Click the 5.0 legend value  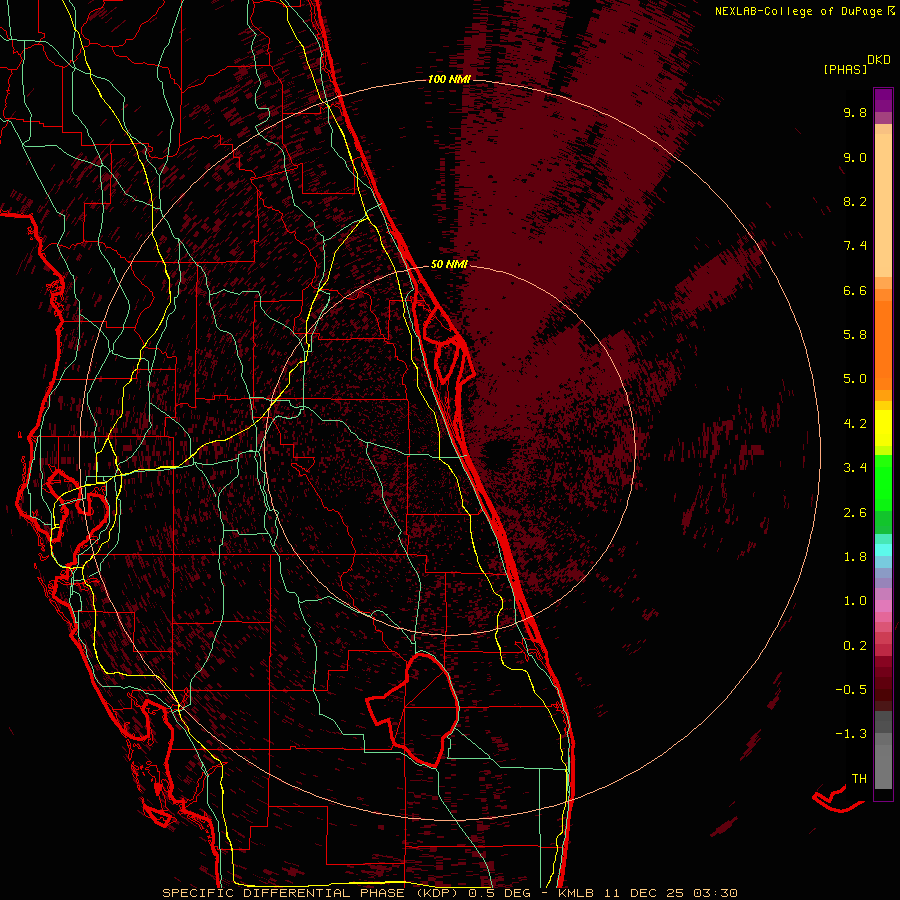(855, 379)
